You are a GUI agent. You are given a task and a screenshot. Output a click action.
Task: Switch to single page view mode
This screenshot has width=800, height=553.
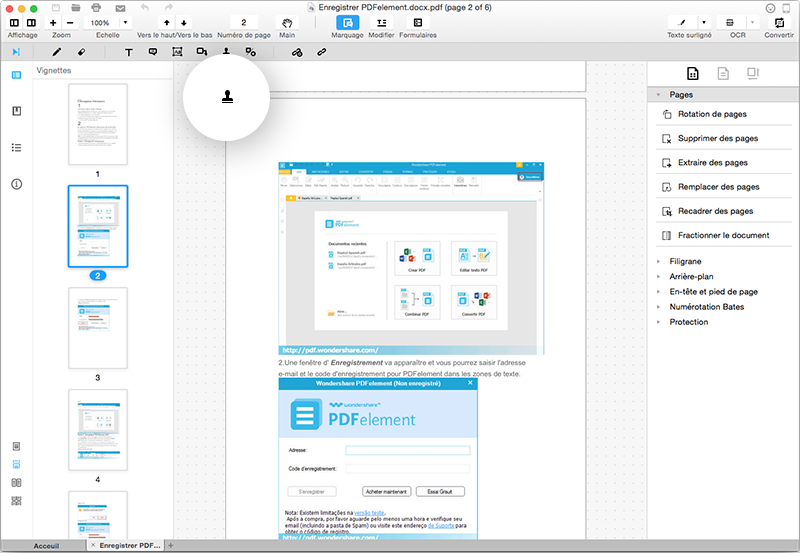point(16,446)
